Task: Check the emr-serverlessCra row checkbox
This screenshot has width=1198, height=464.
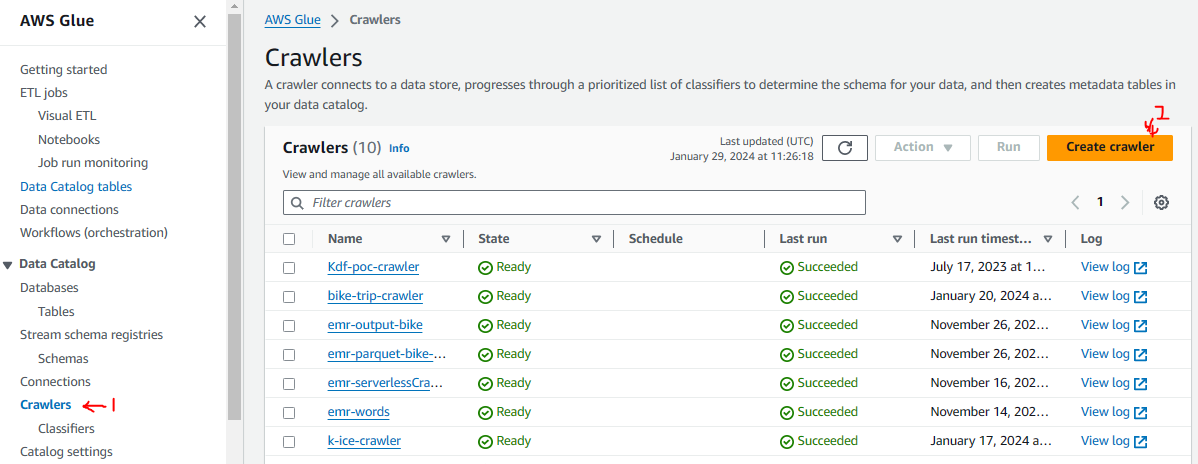Action: pyautogui.click(x=289, y=384)
